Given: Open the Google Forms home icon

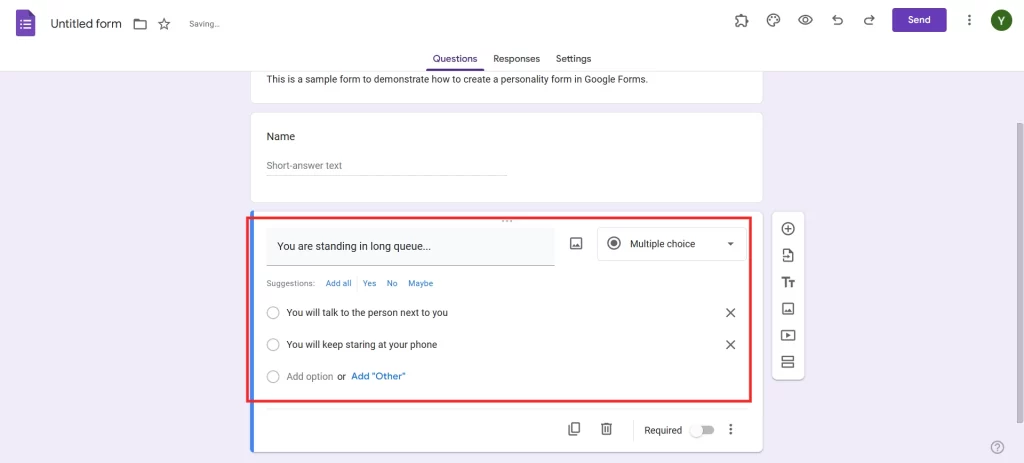Looking at the screenshot, I should point(25,24).
